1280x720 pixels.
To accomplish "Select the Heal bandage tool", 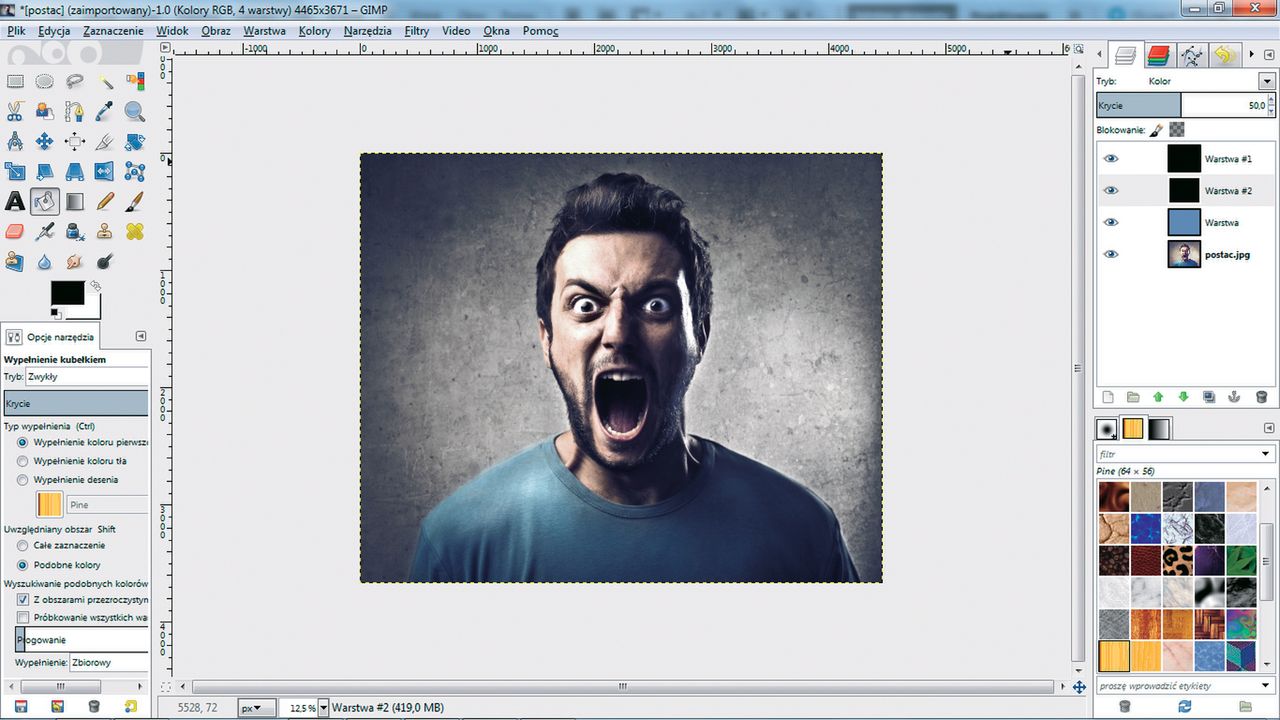I will click(135, 231).
